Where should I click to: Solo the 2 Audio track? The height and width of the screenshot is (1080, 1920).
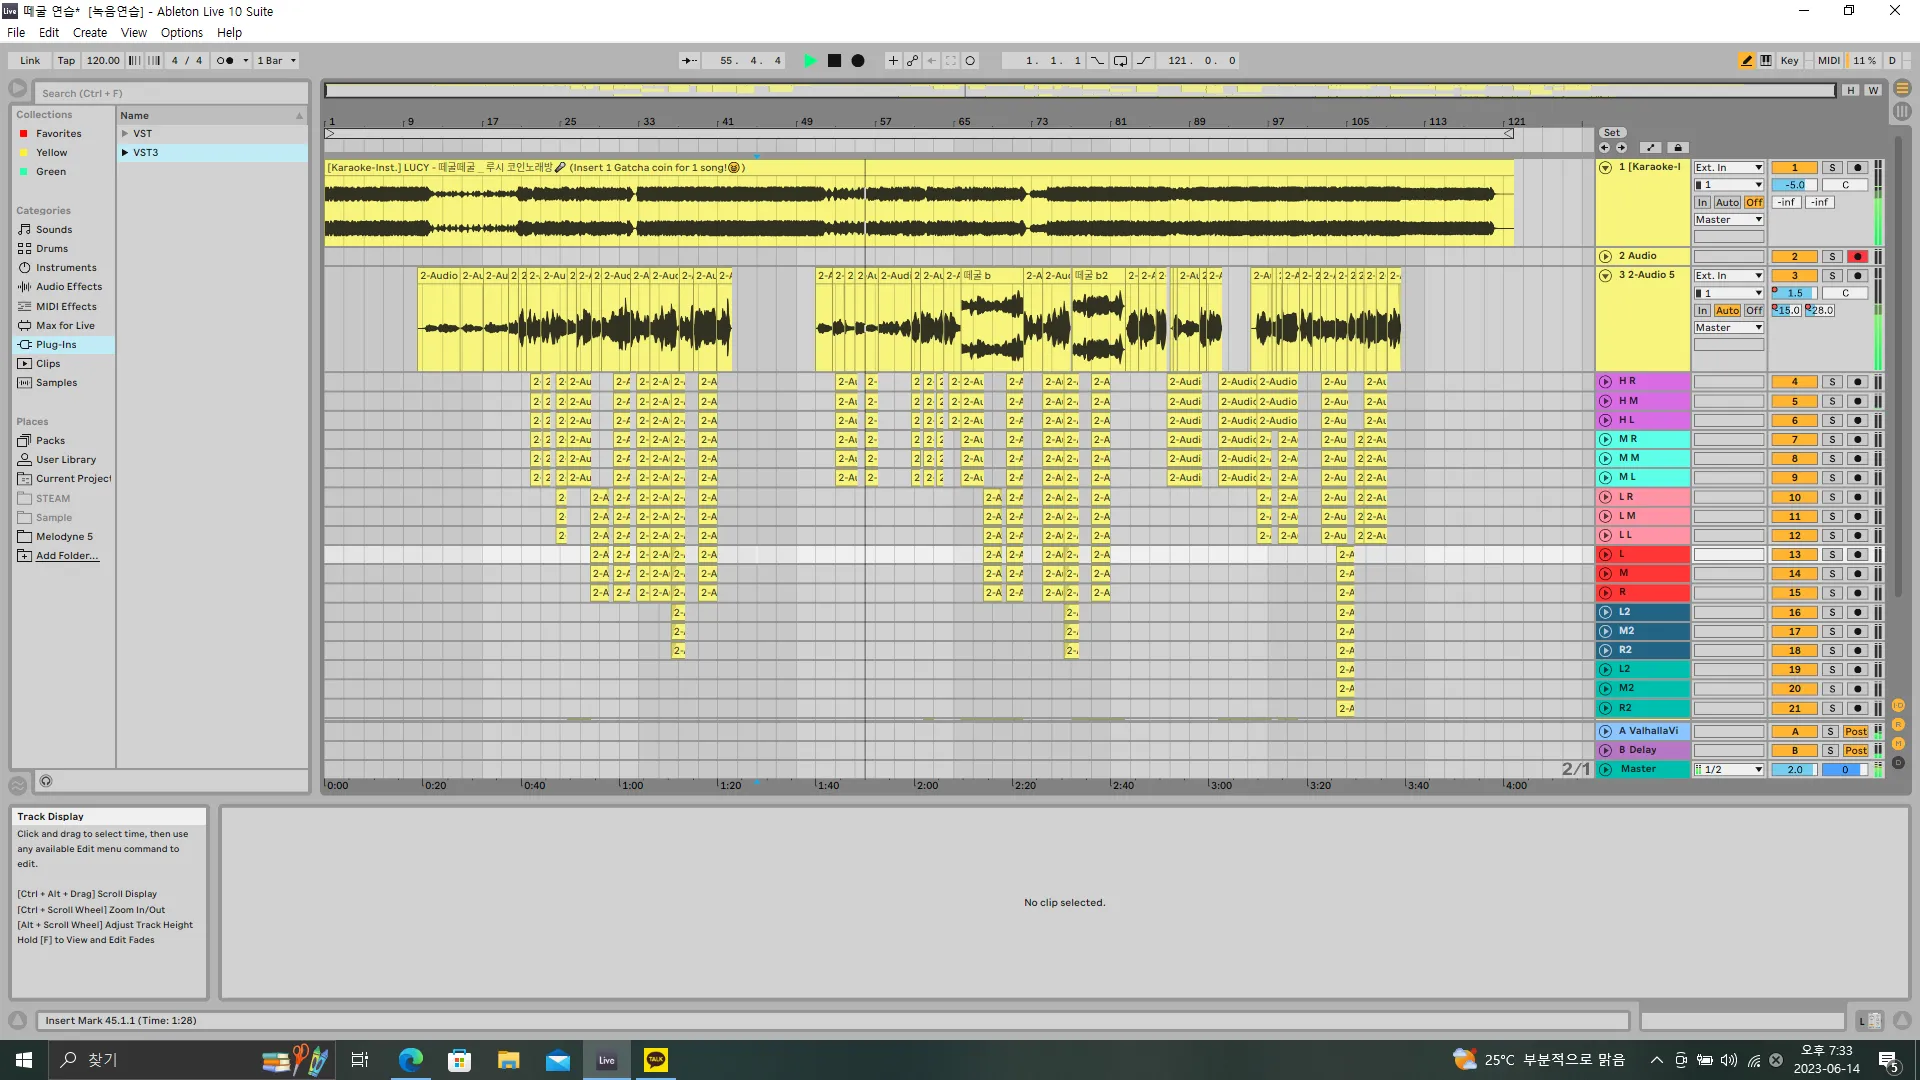1831,257
